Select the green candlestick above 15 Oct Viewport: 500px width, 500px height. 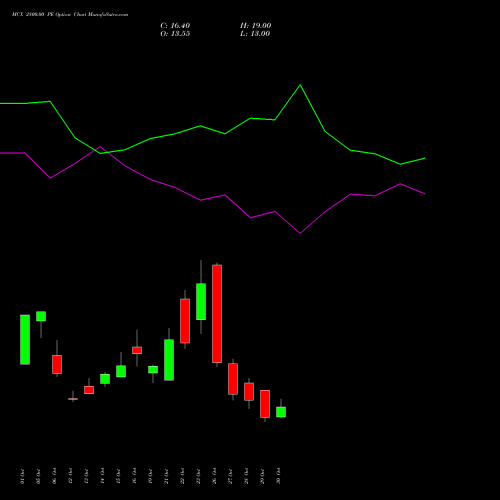[x=121, y=371]
